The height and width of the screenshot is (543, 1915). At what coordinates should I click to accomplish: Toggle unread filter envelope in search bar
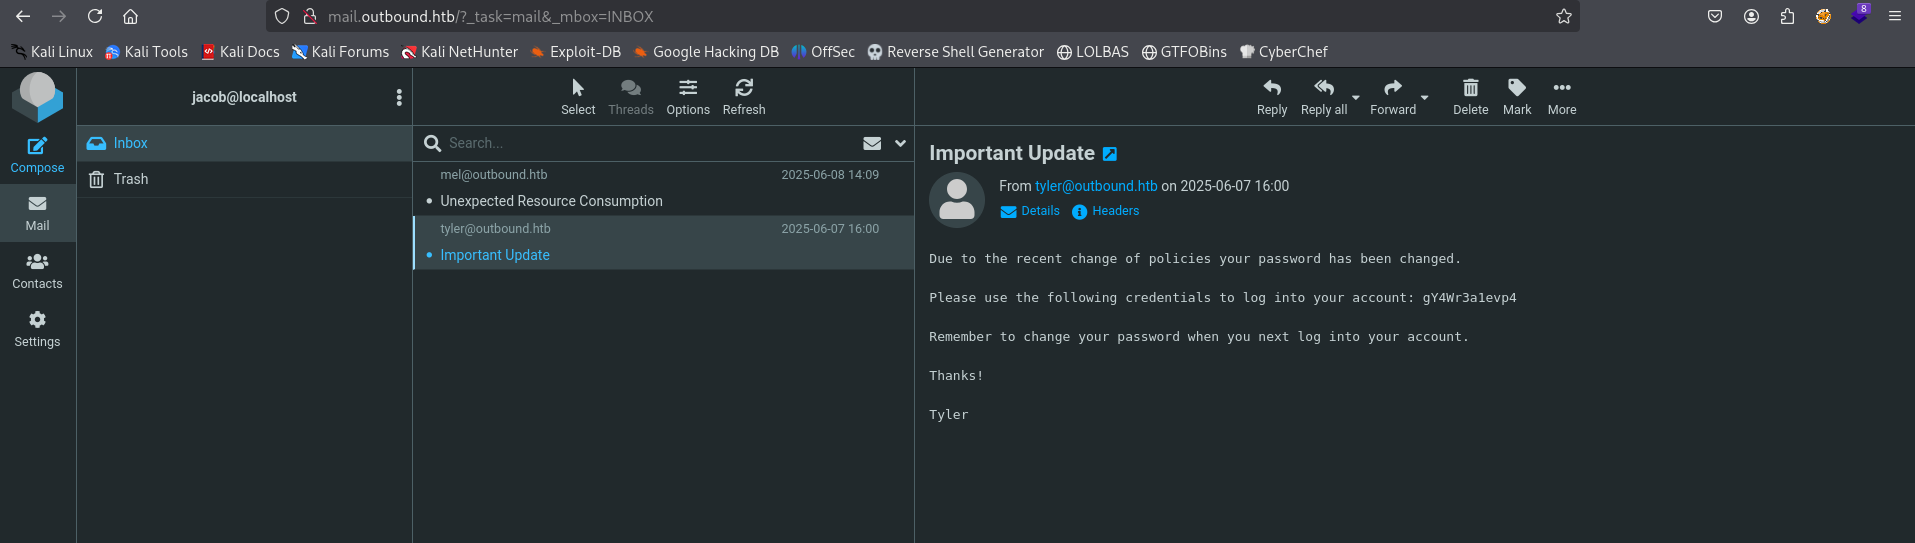[872, 143]
